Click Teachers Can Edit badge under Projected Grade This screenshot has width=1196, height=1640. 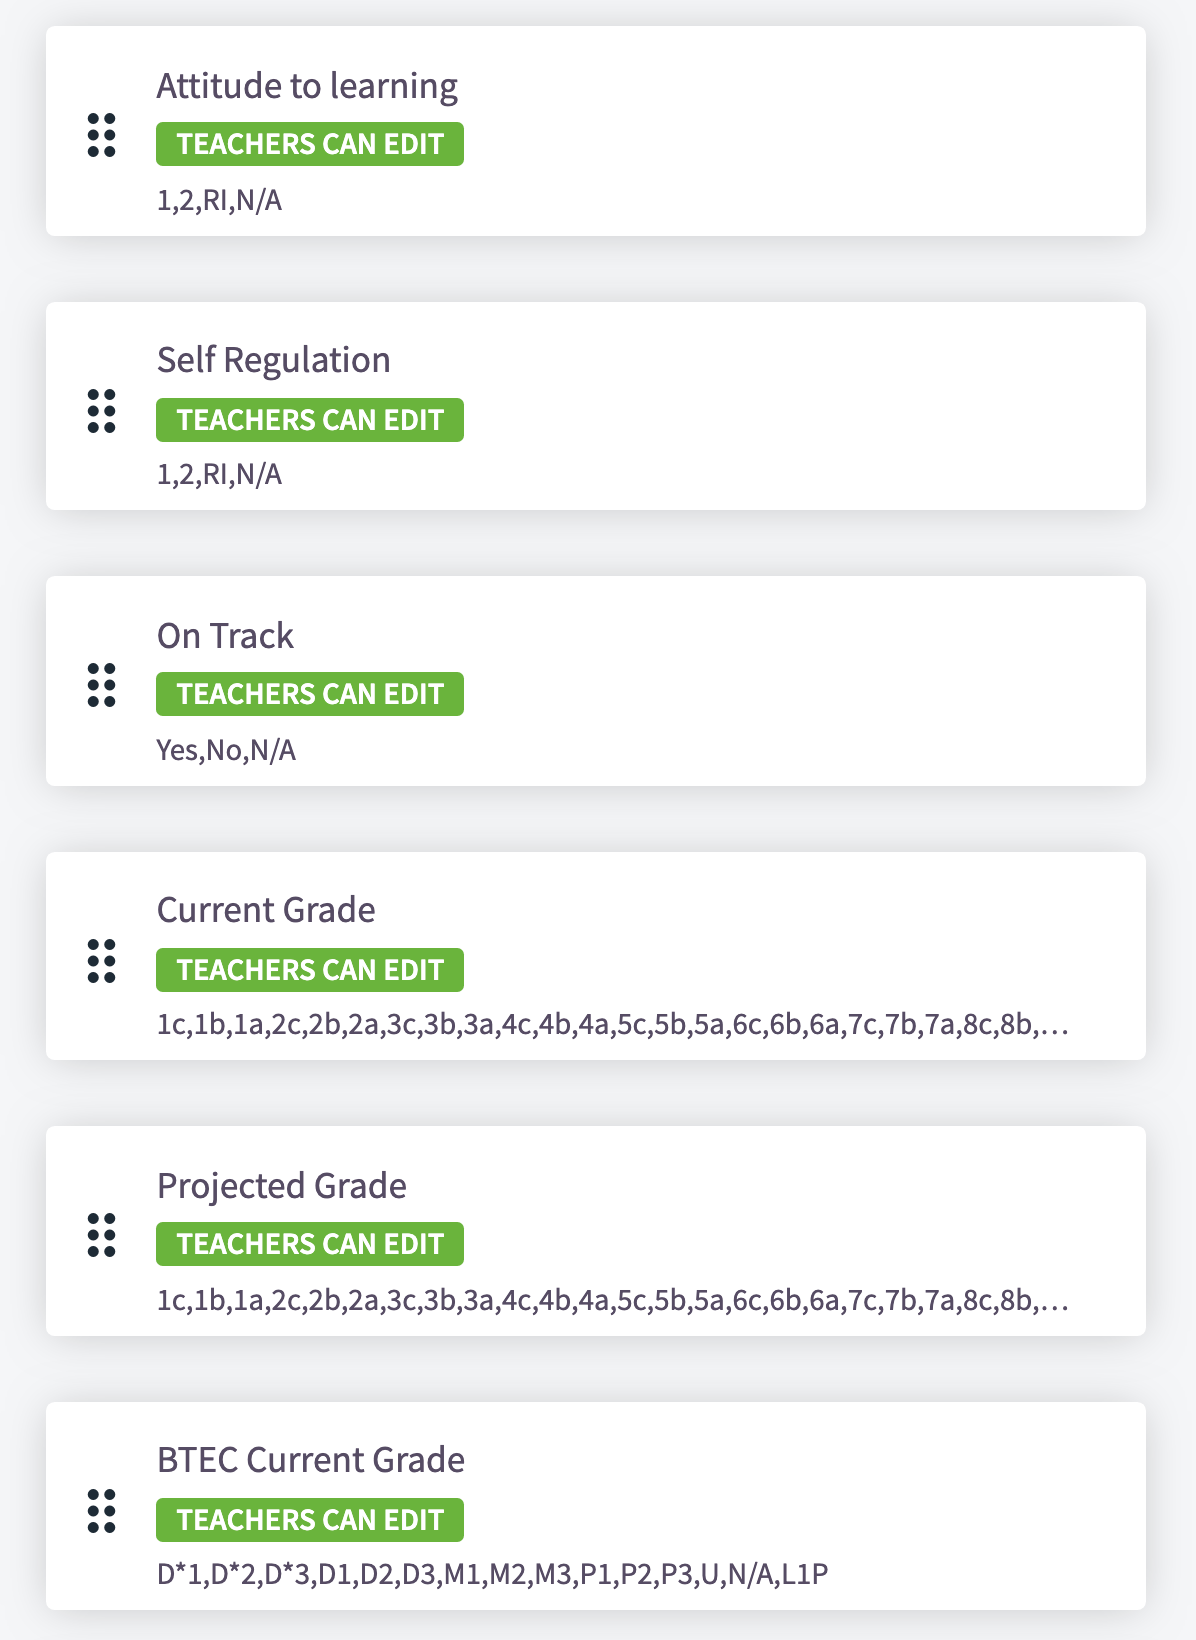(x=310, y=1244)
